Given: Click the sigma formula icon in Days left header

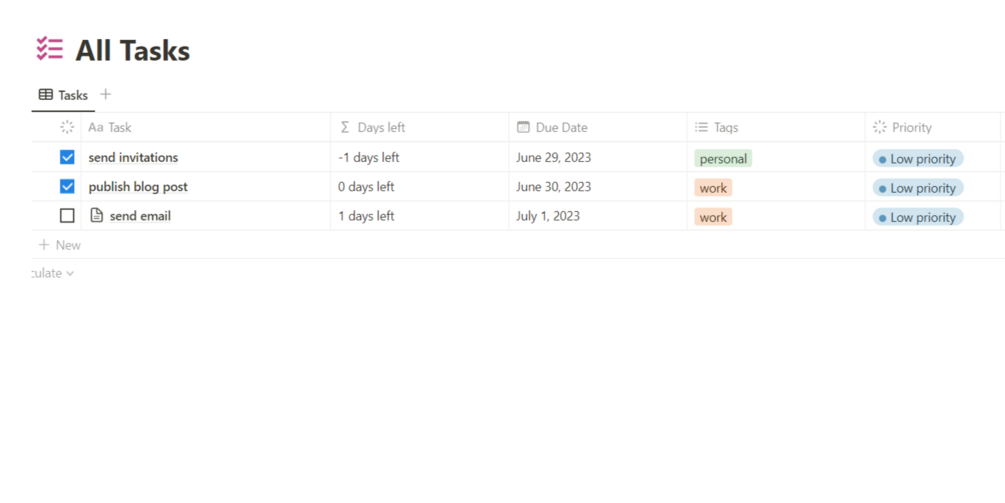Looking at the screenshot, I should tap(345, 127).
